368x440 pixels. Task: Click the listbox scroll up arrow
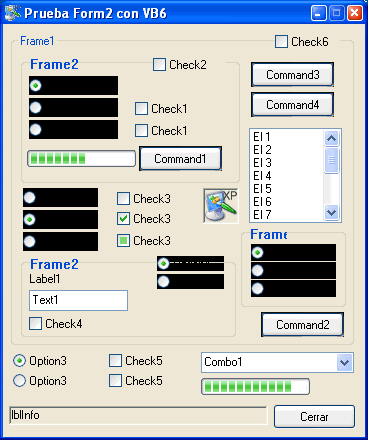tap(331, 138)
